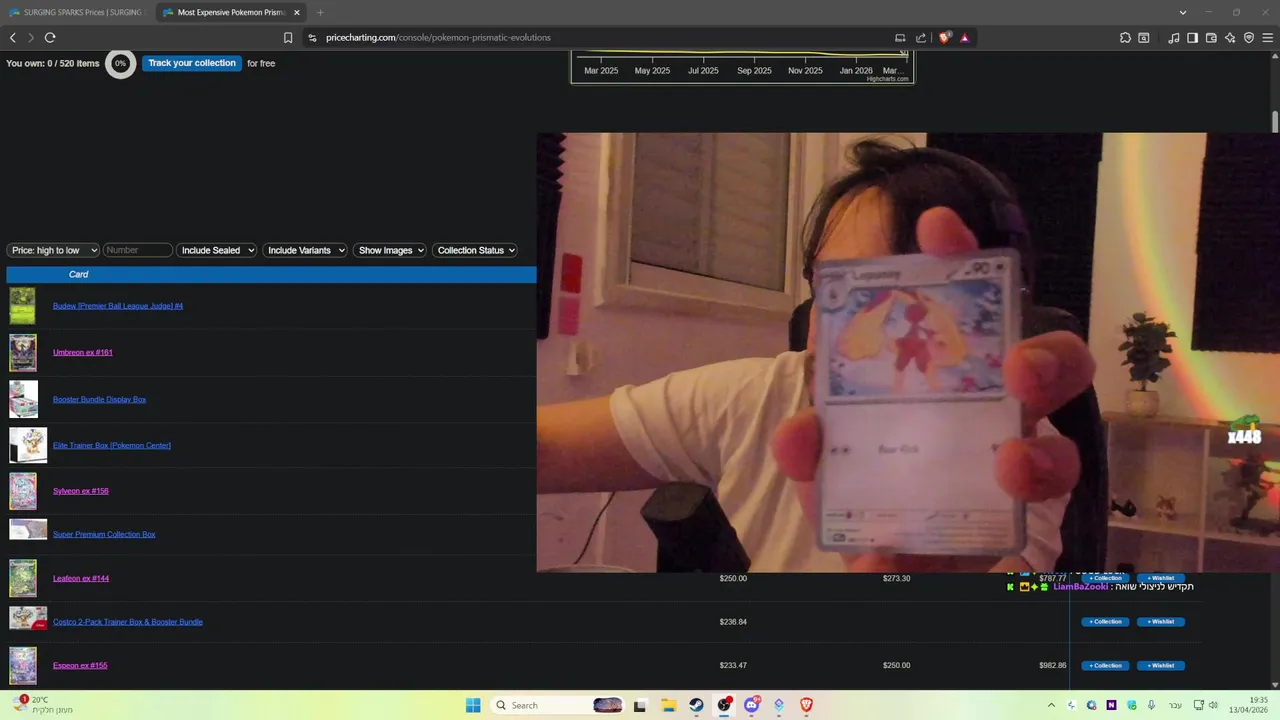Viewport: 1280px width, 720px height.
Task: Open Super Premium Collection Box link
Action: (104, 534)
